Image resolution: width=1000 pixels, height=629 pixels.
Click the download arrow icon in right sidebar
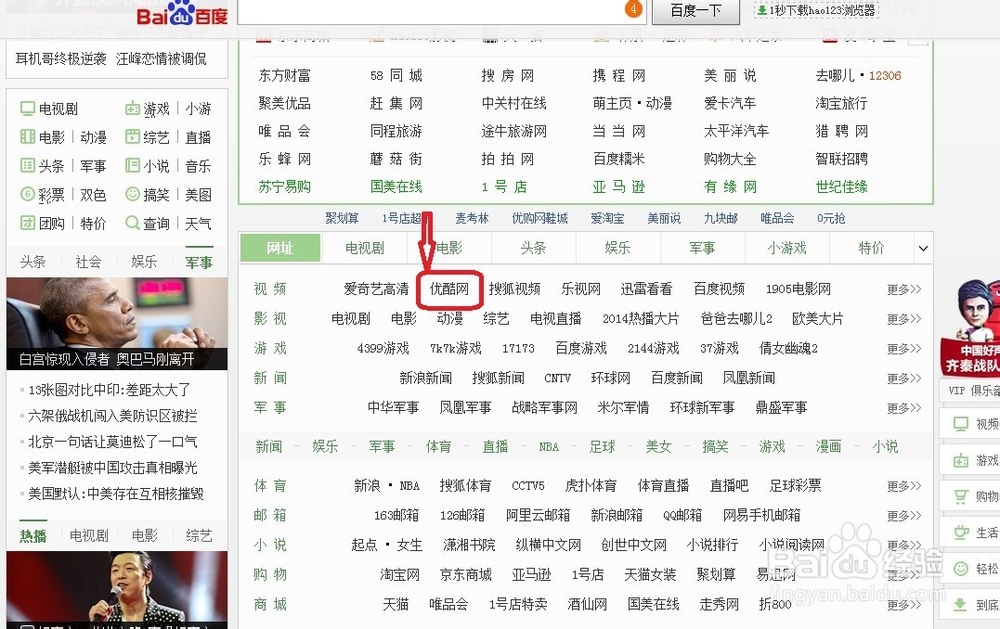point(960,604)
